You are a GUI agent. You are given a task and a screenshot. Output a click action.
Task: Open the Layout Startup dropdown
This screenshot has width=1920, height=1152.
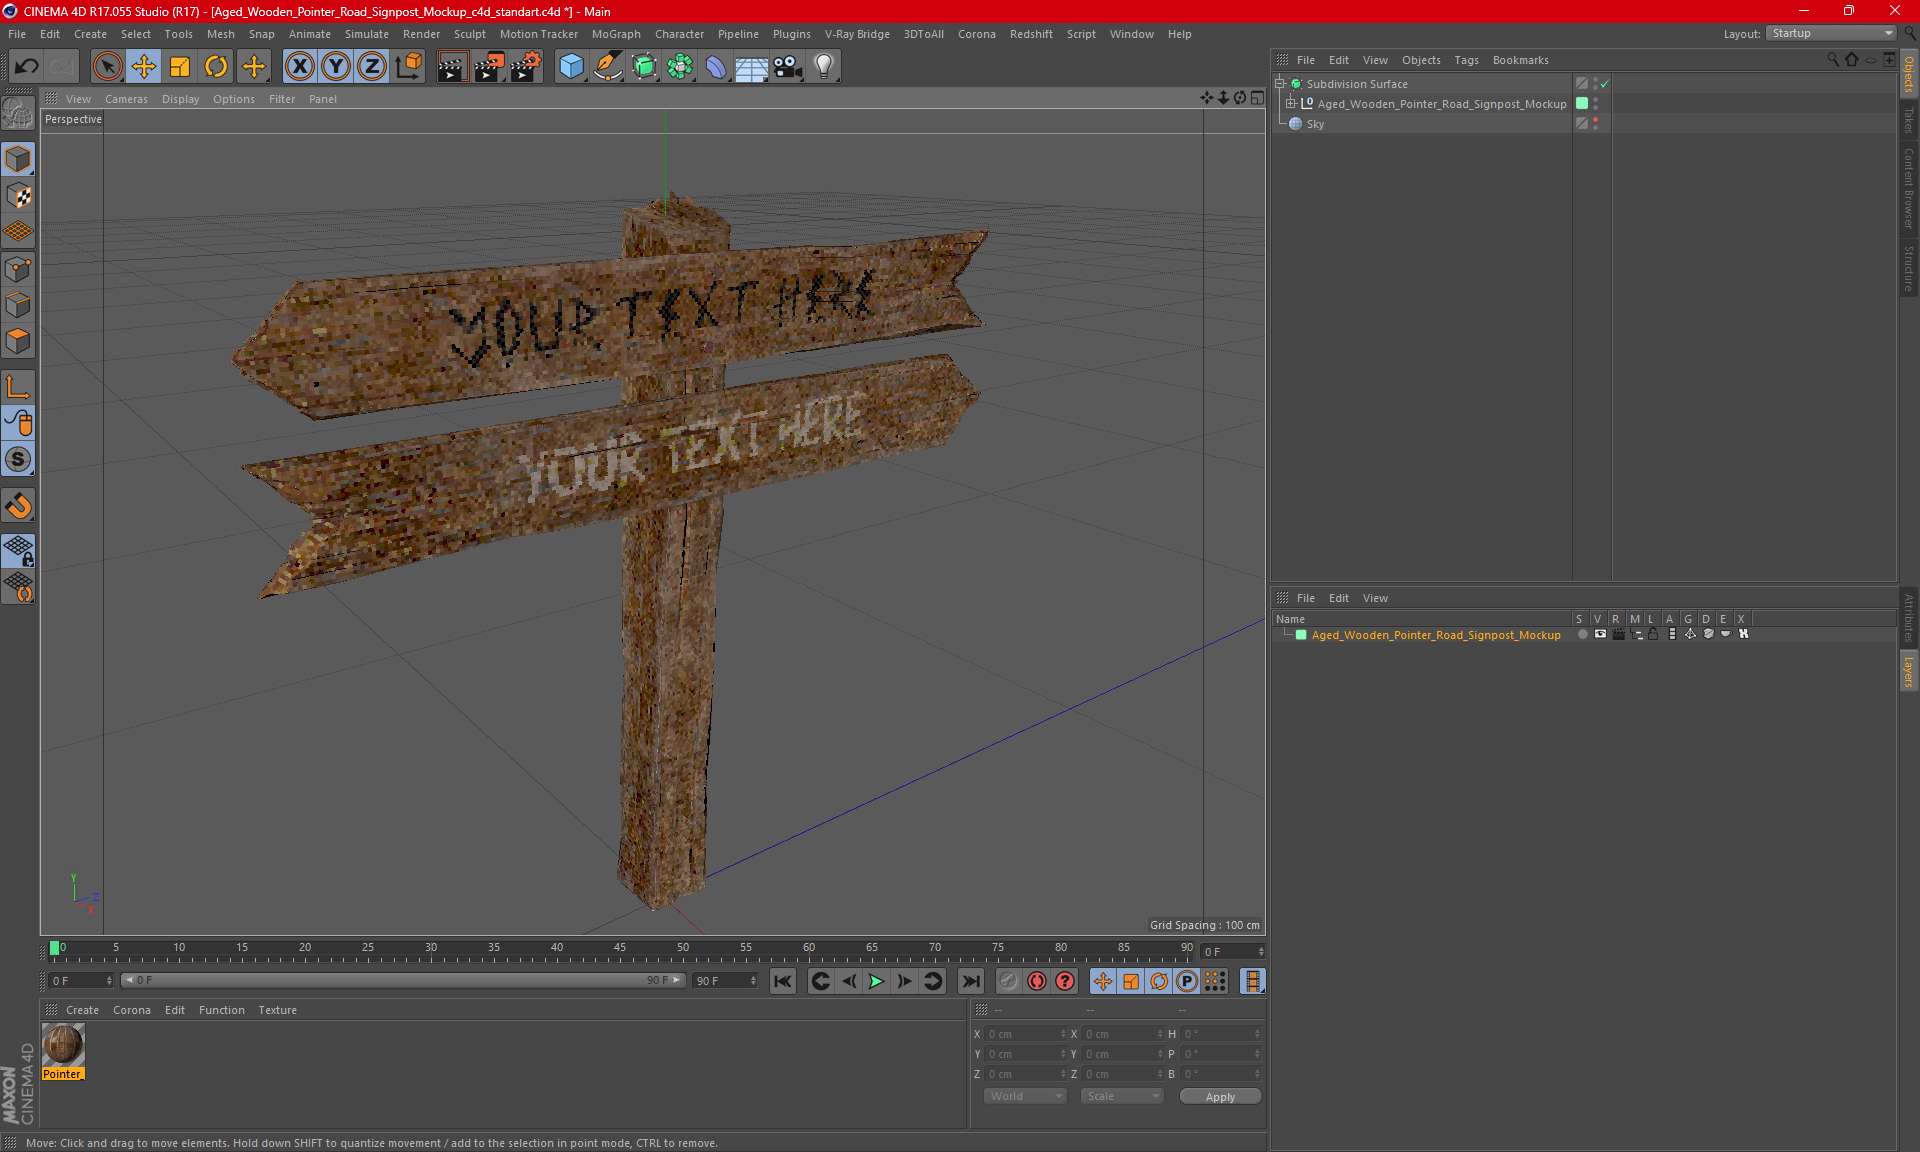1832,33
